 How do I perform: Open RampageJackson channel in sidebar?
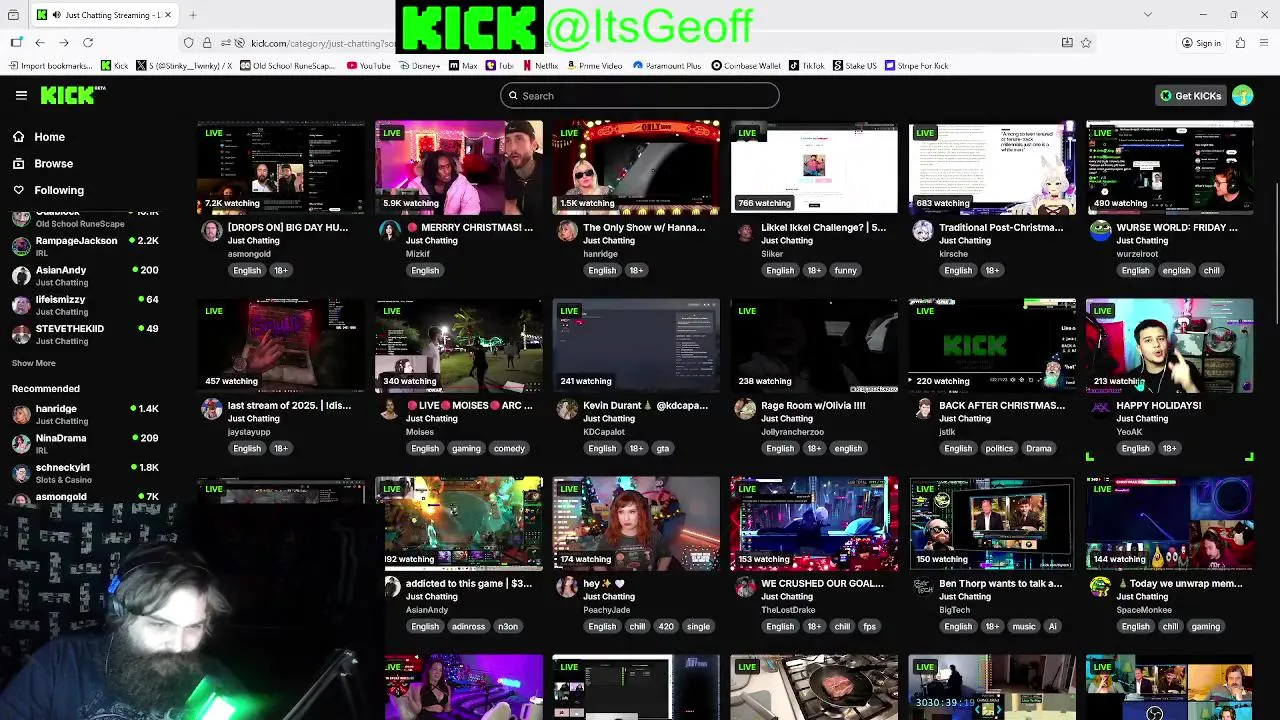point(85,247)
